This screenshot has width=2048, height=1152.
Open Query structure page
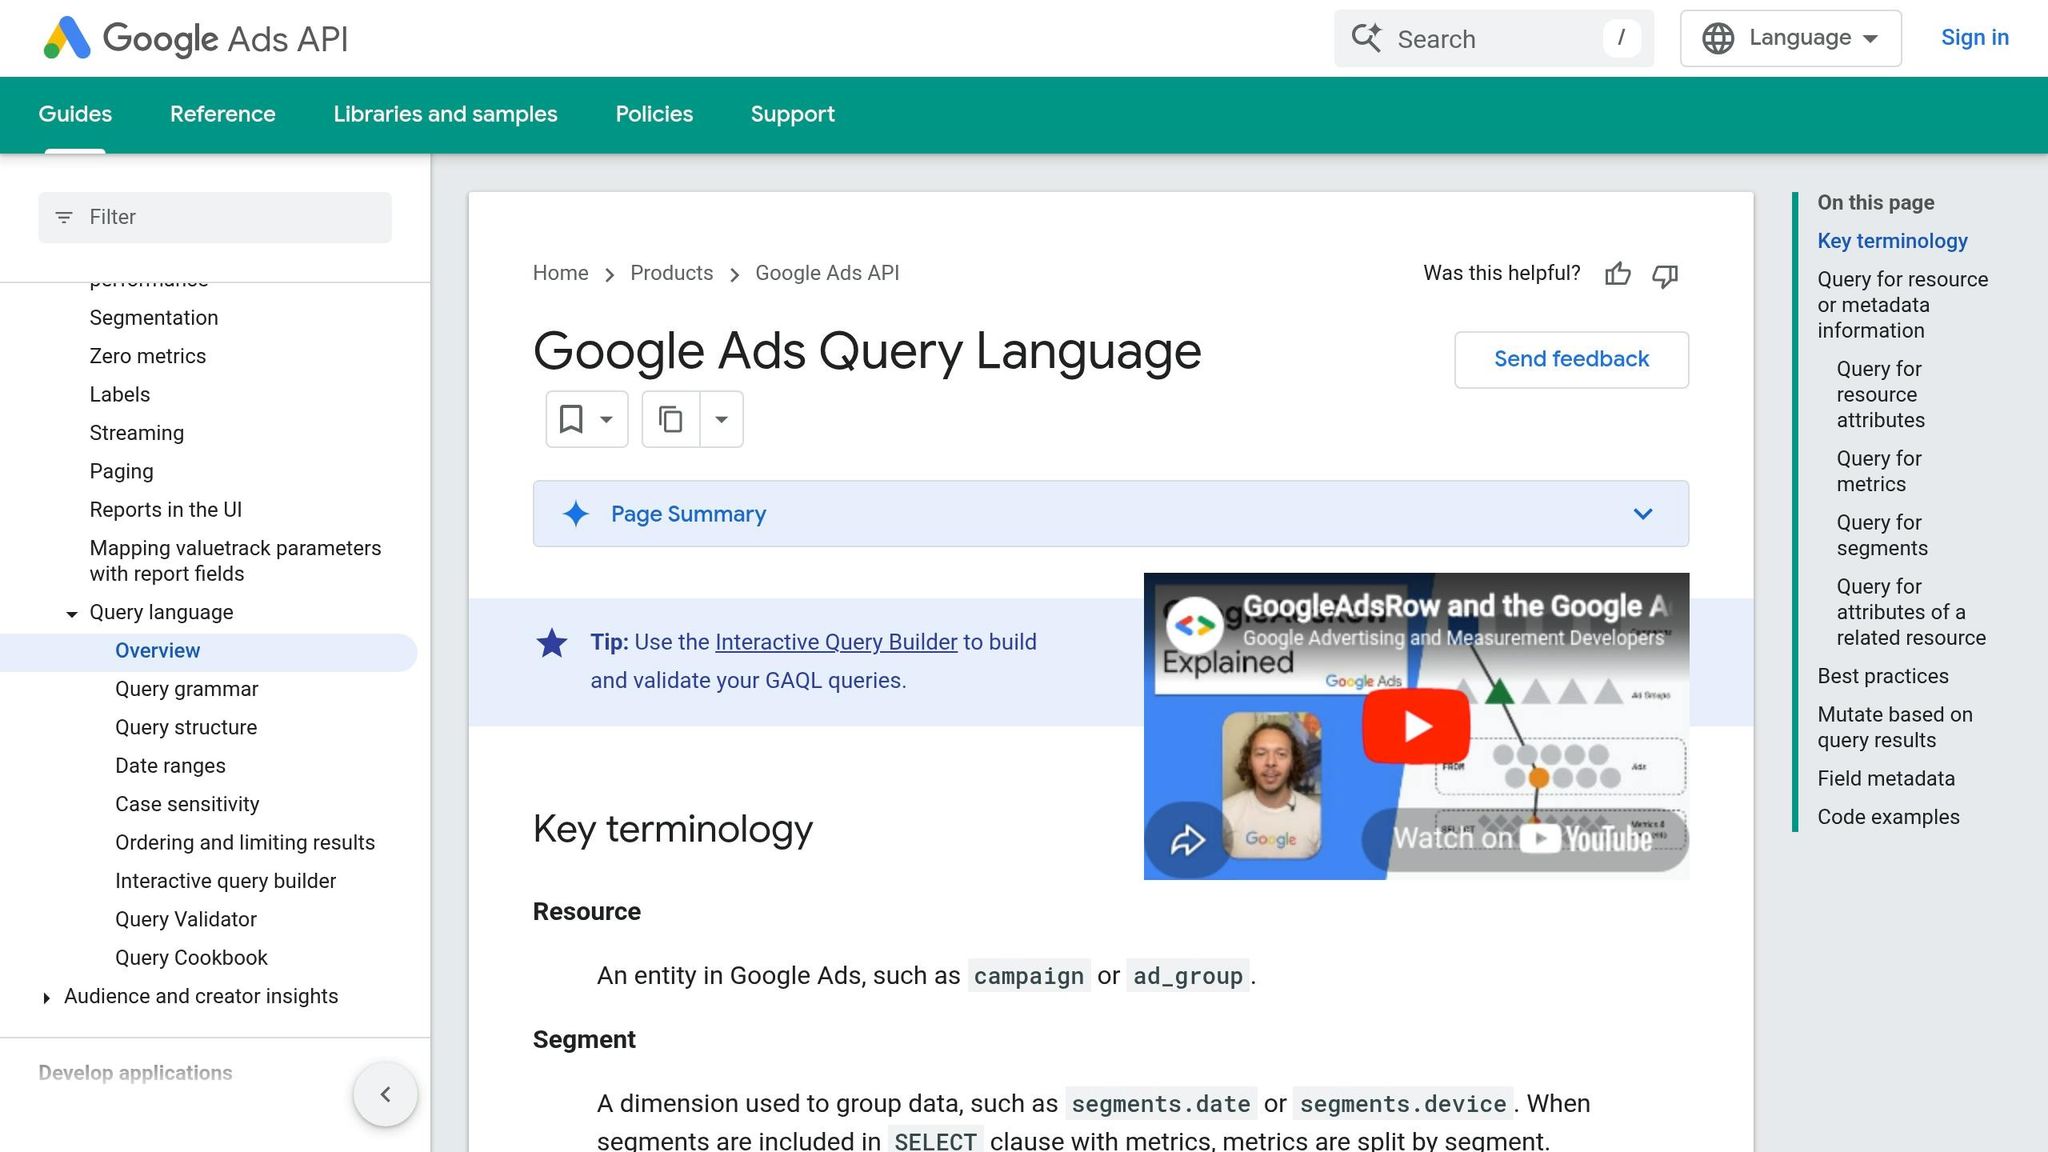(x=186, y=728)
